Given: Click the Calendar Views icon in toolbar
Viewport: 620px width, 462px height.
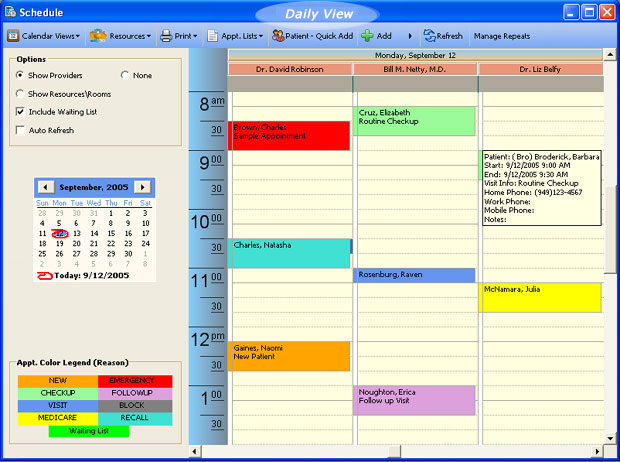Looking at the screenshot, I should click(x=14, y=36).
